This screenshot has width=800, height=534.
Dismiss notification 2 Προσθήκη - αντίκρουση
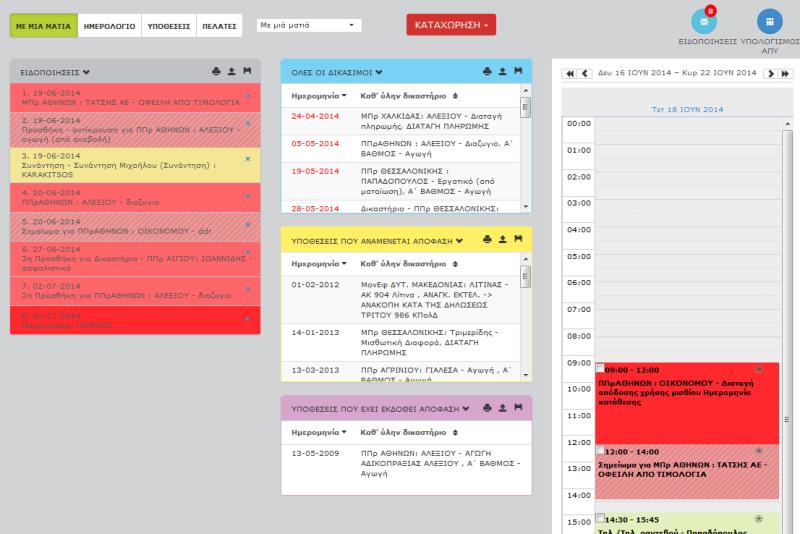coord(248,123)
